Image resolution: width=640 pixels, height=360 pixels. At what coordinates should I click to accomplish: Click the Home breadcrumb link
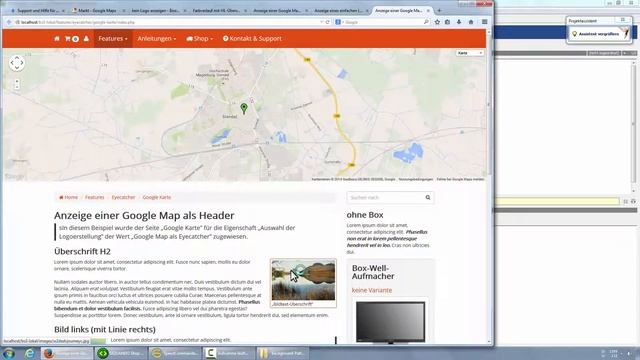click(69, 197)
